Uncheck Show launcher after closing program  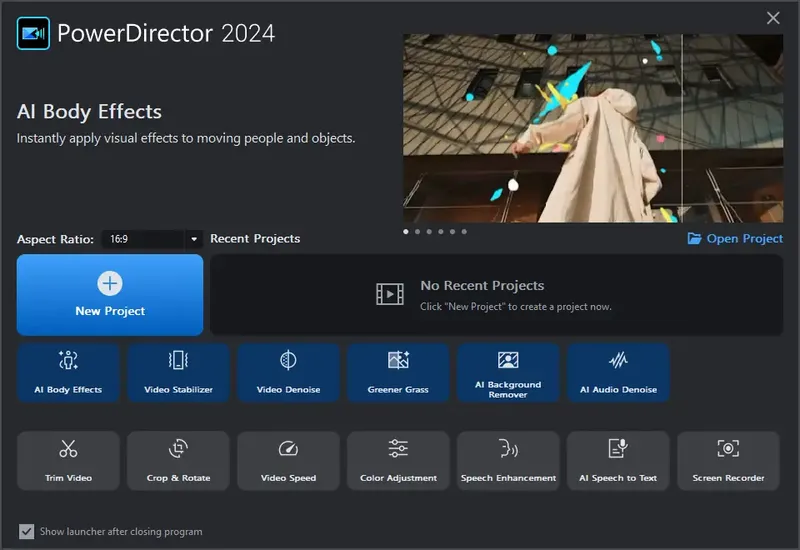click(27, 532)
